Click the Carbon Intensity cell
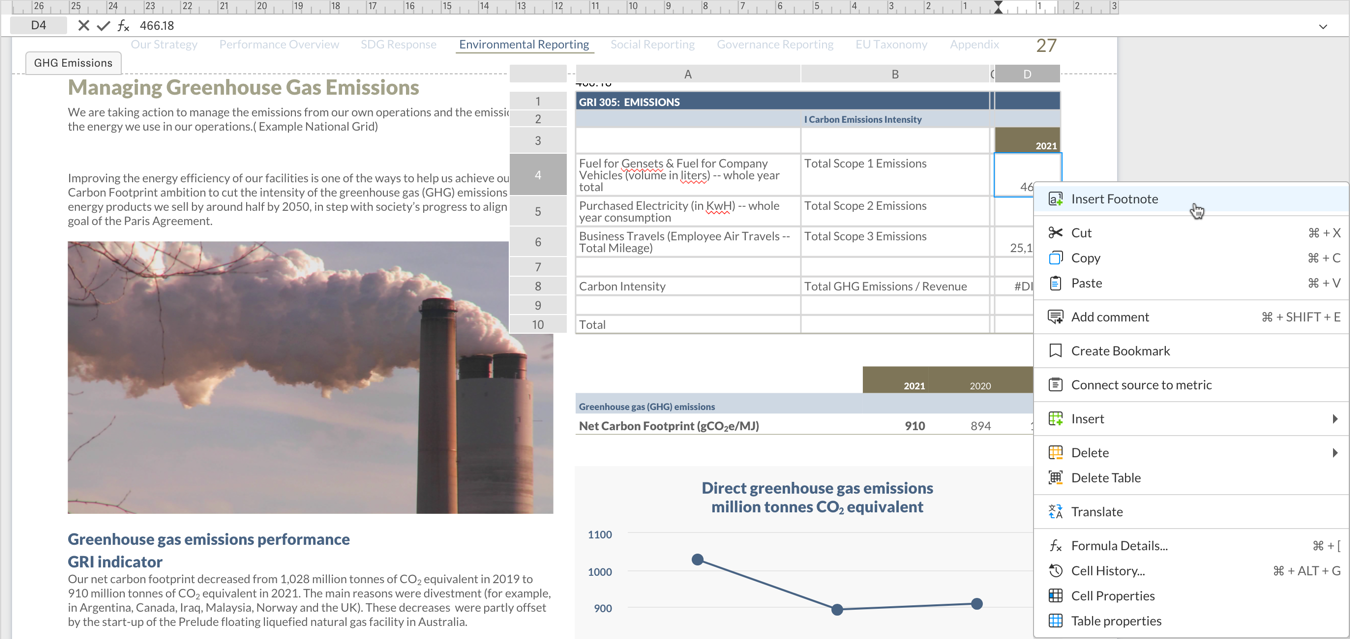The image size is (1350, 639). 688,286
